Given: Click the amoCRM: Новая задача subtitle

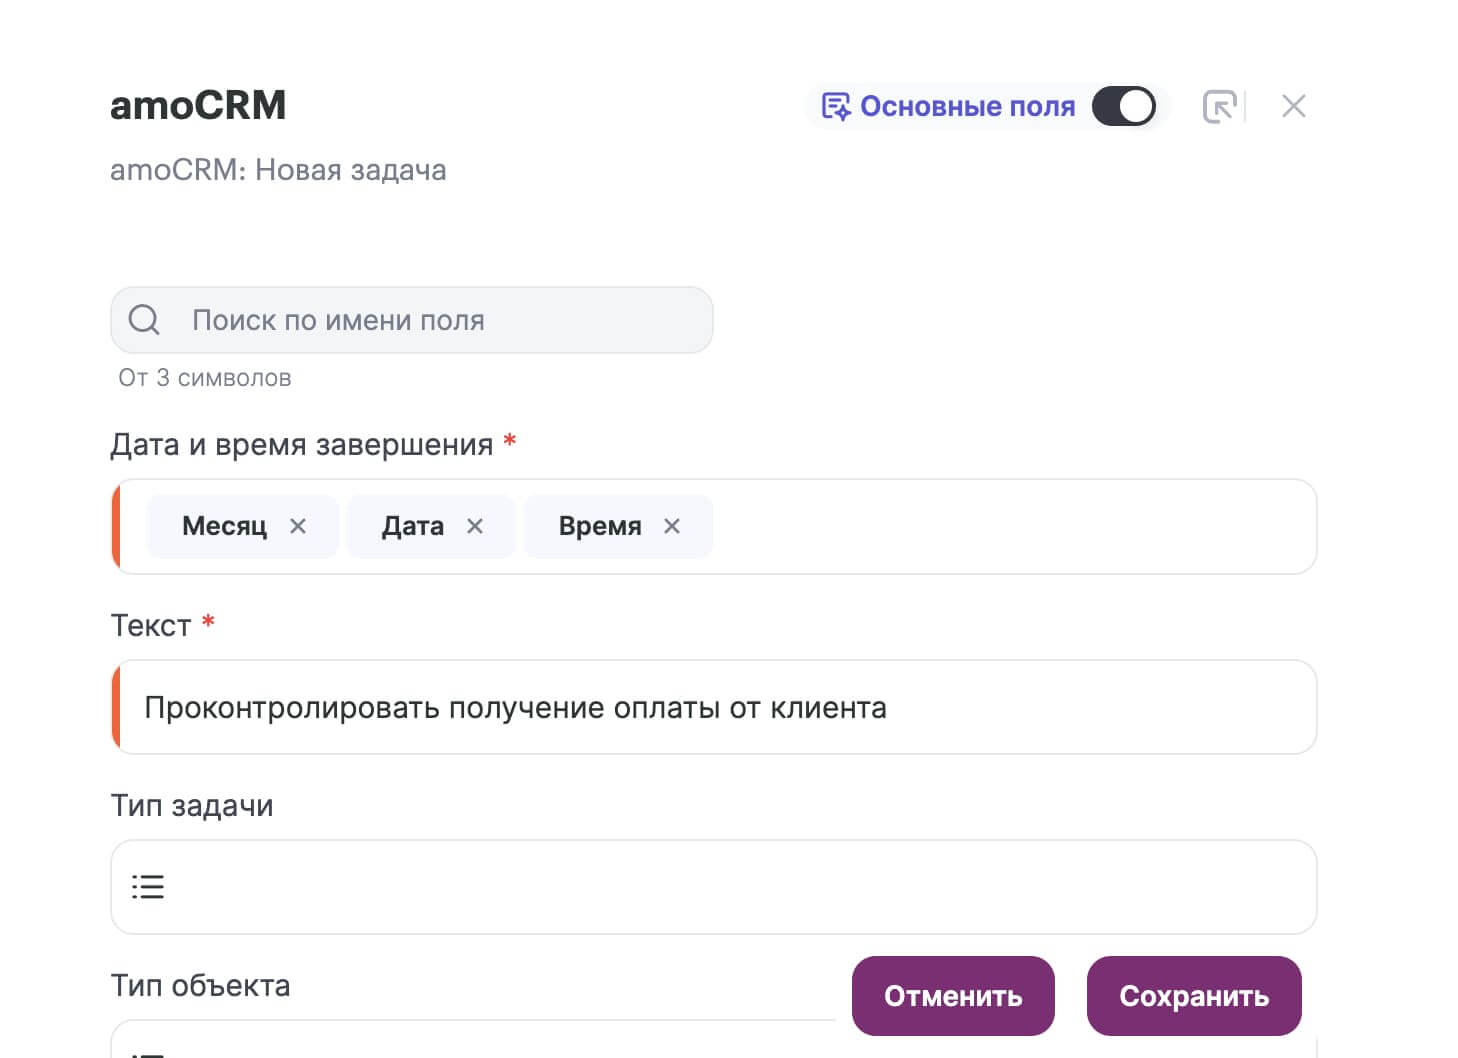Looking at the screenshot, I should coord(278,170).
